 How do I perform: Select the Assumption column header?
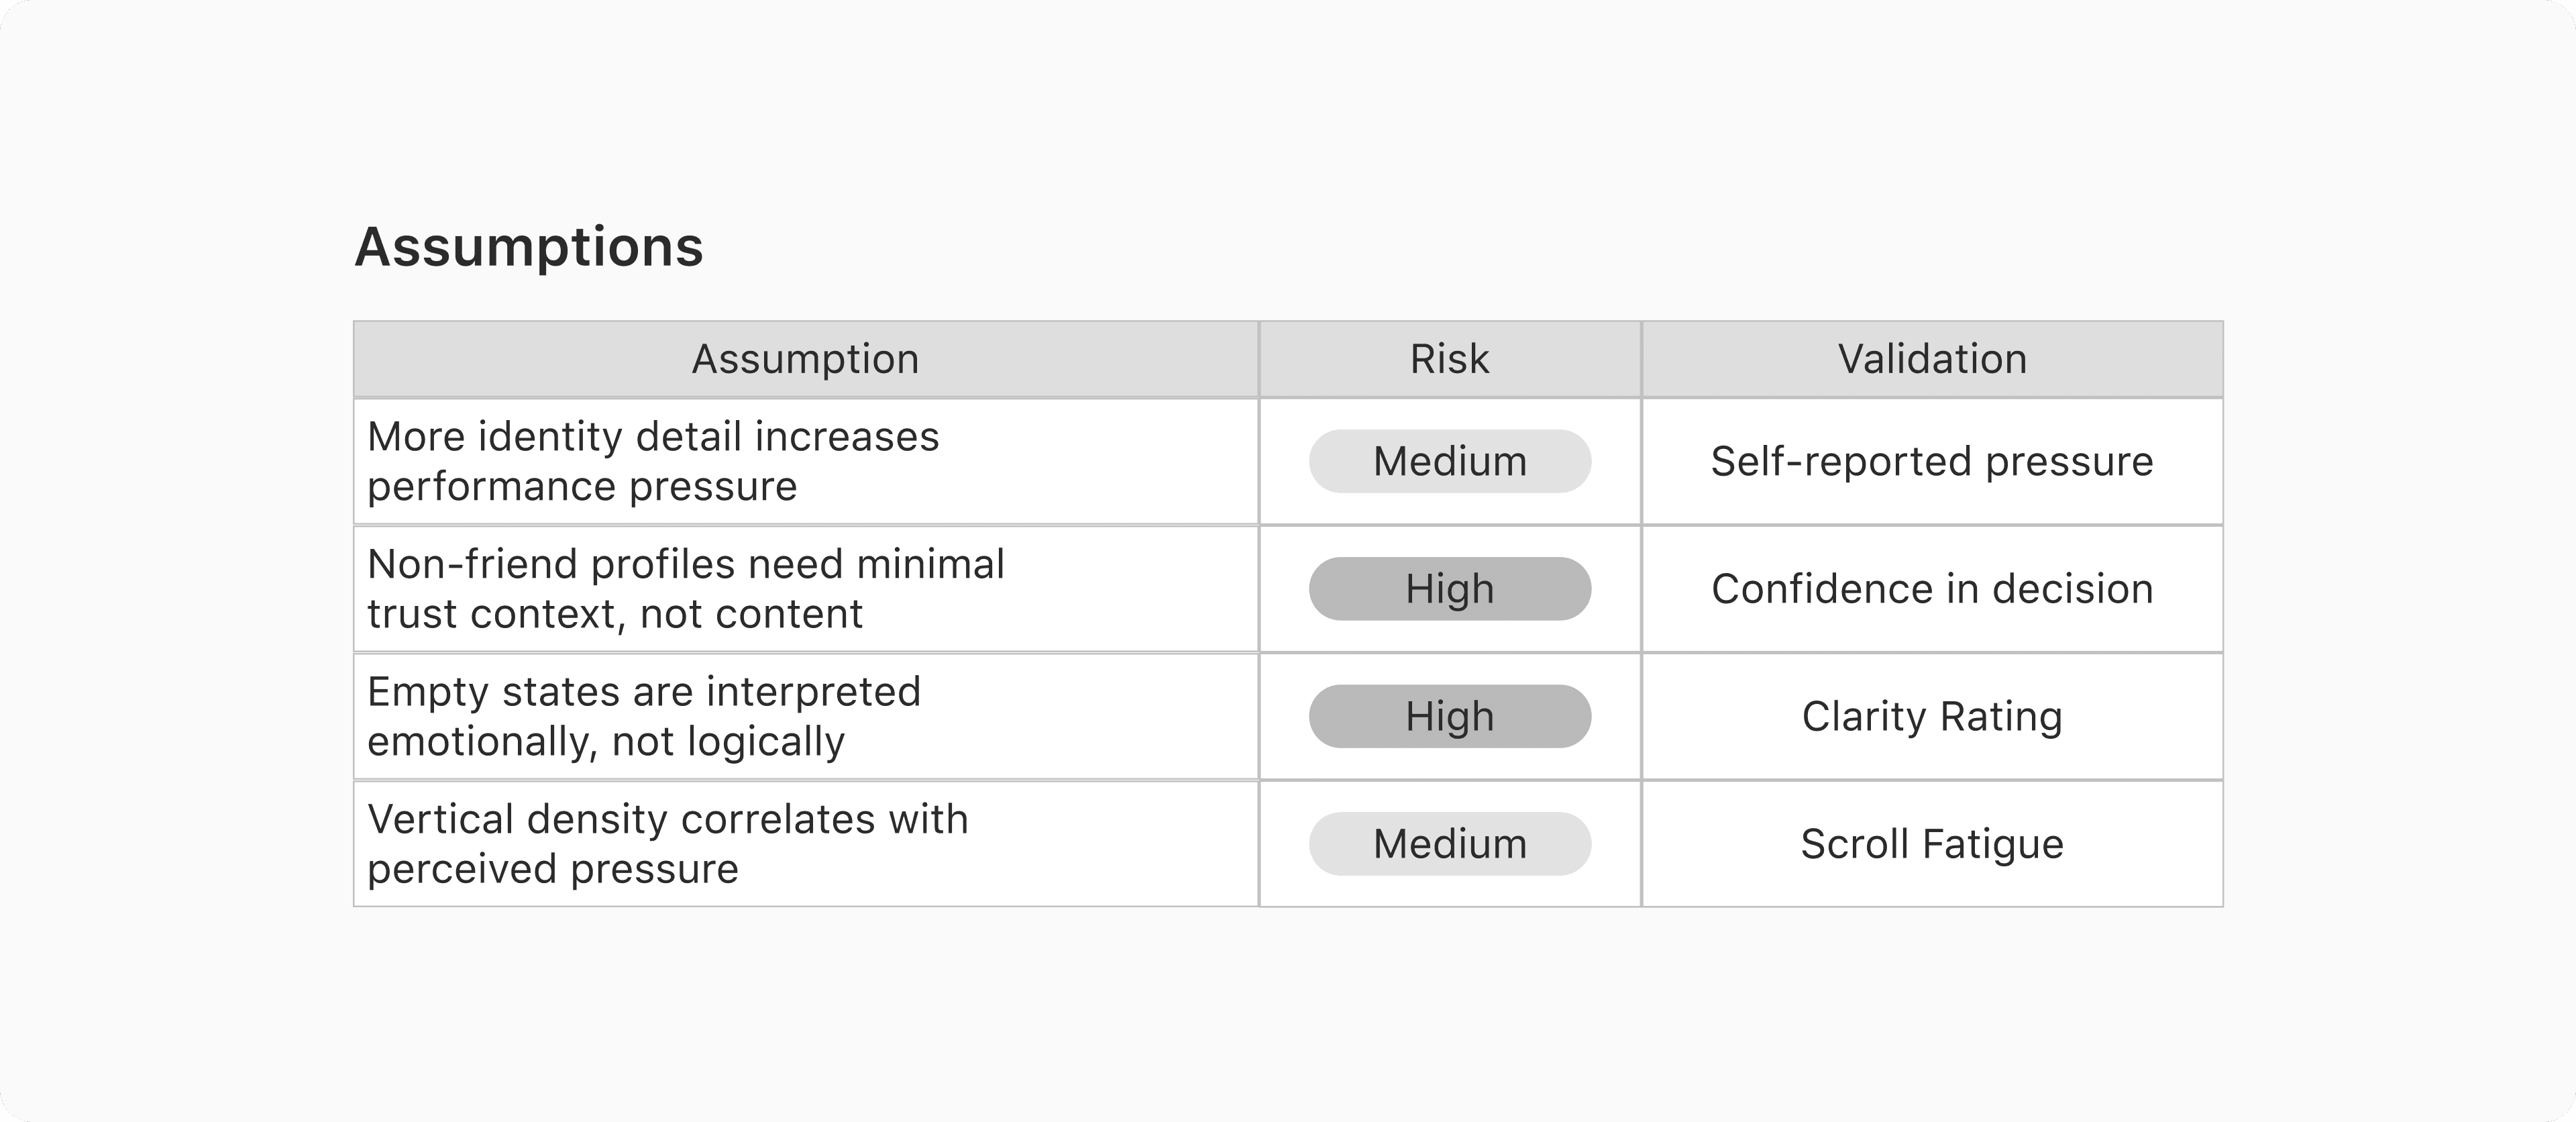[x=805, y=359]
